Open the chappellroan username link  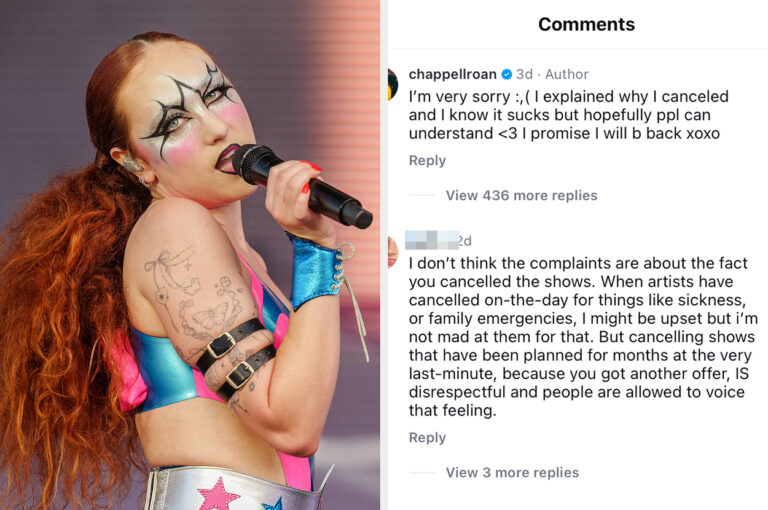click(453, 74)
